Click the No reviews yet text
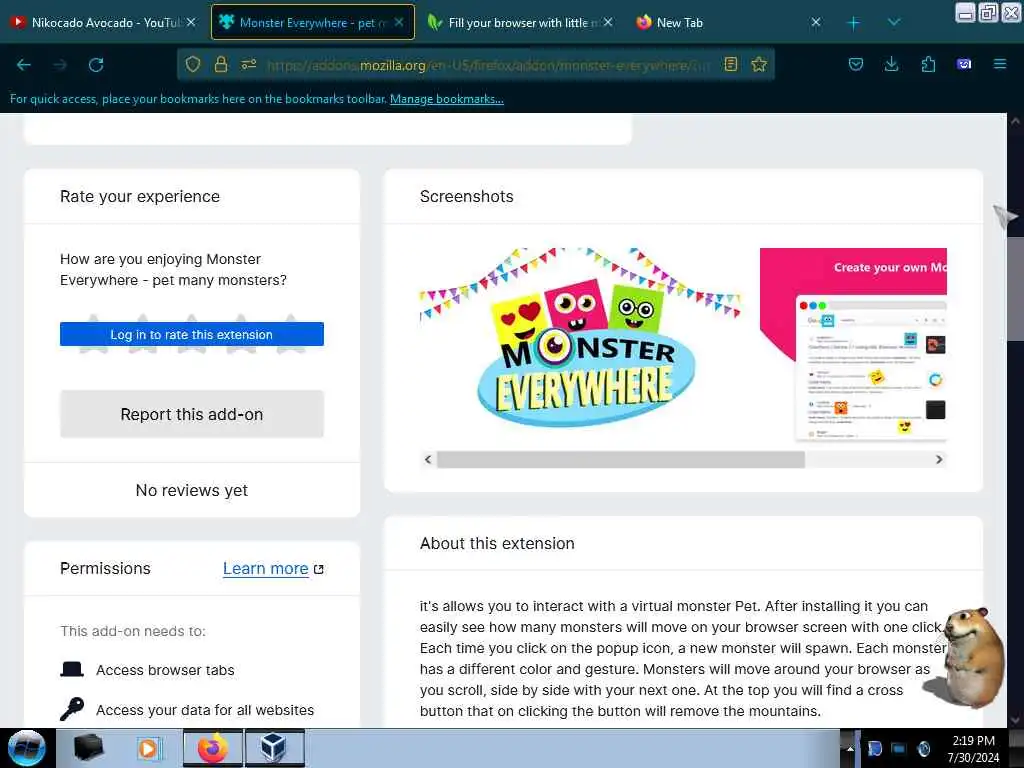The width and height of the screenshot is (1024, 768). click(x=191, y=490)
